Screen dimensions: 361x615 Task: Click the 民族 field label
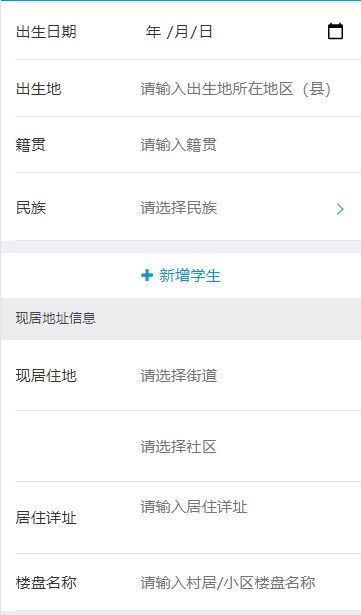pos(31,208)
